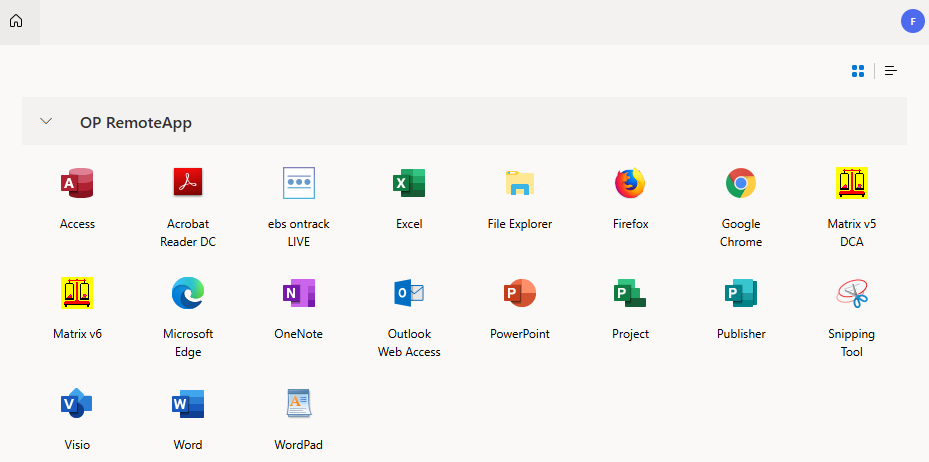Image resolution: width=929 pixels, height=462 pixels.
Task: Launch PowerPoint app icon
Action: 520,293
